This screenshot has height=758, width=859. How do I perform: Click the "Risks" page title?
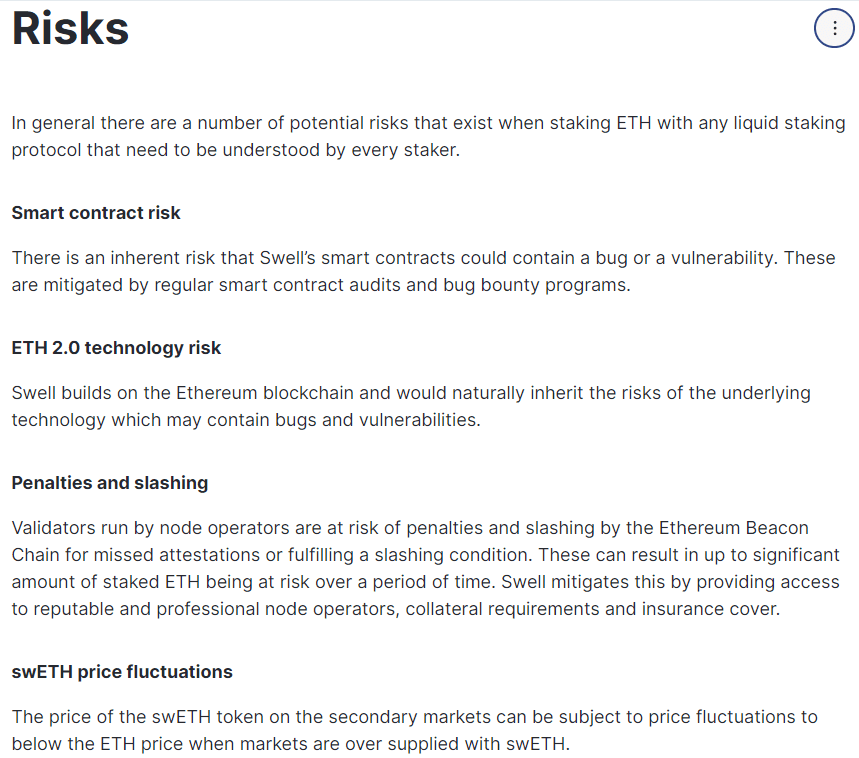(70, 29)
